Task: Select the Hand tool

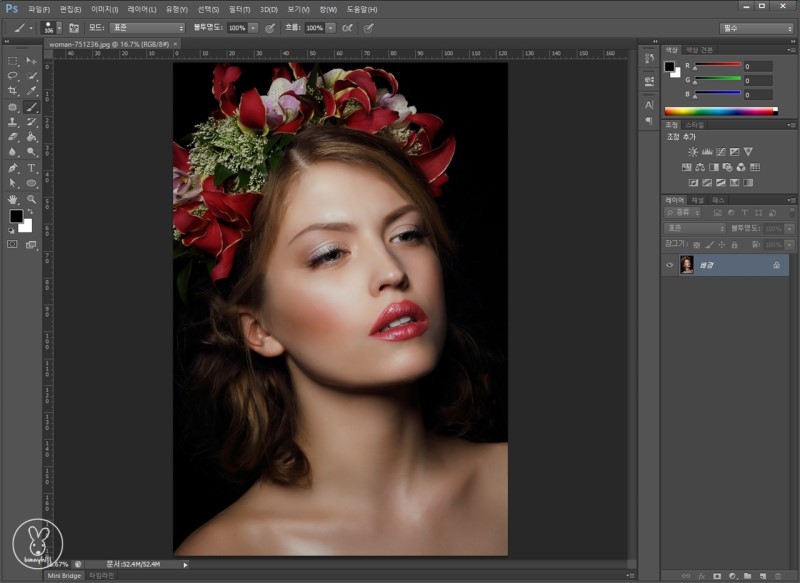Action: [x=13, y=199]
